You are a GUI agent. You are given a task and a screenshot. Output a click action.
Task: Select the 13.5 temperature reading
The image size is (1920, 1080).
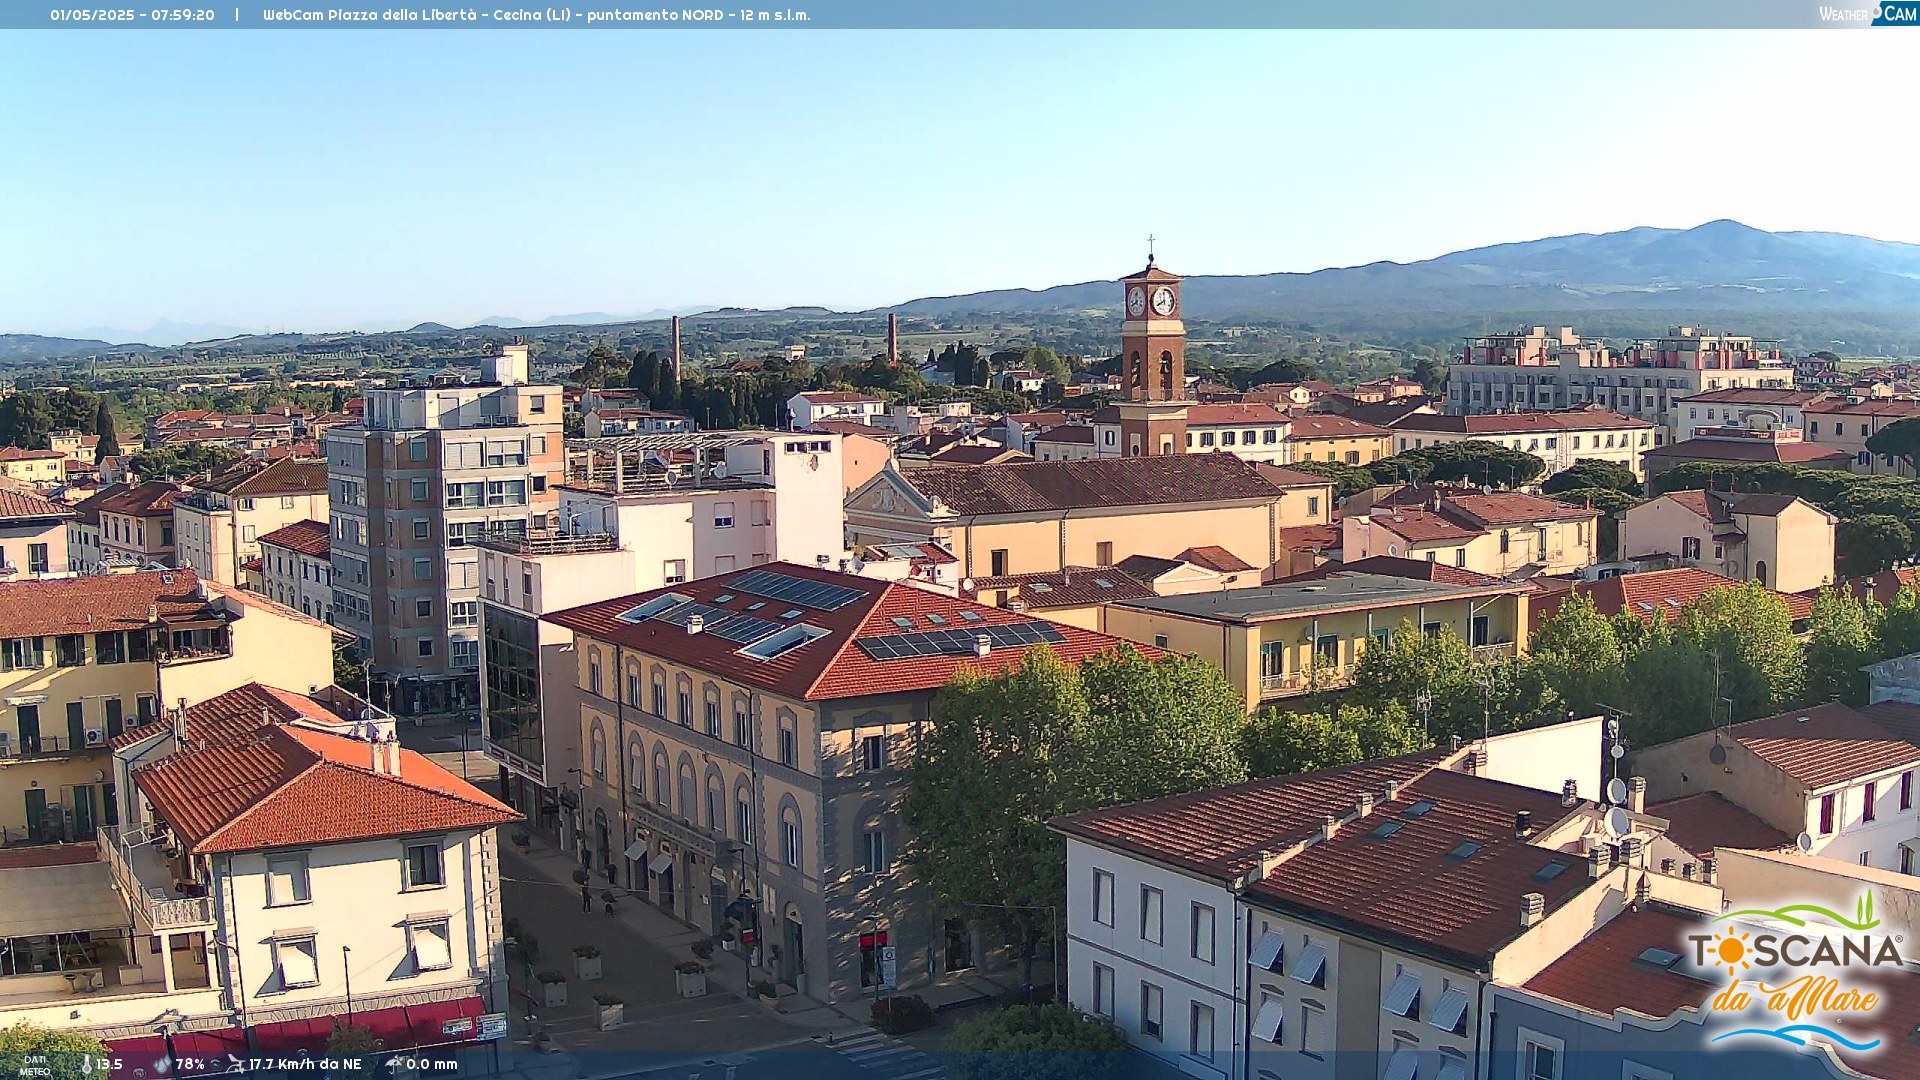click(x=109, y=1064)
